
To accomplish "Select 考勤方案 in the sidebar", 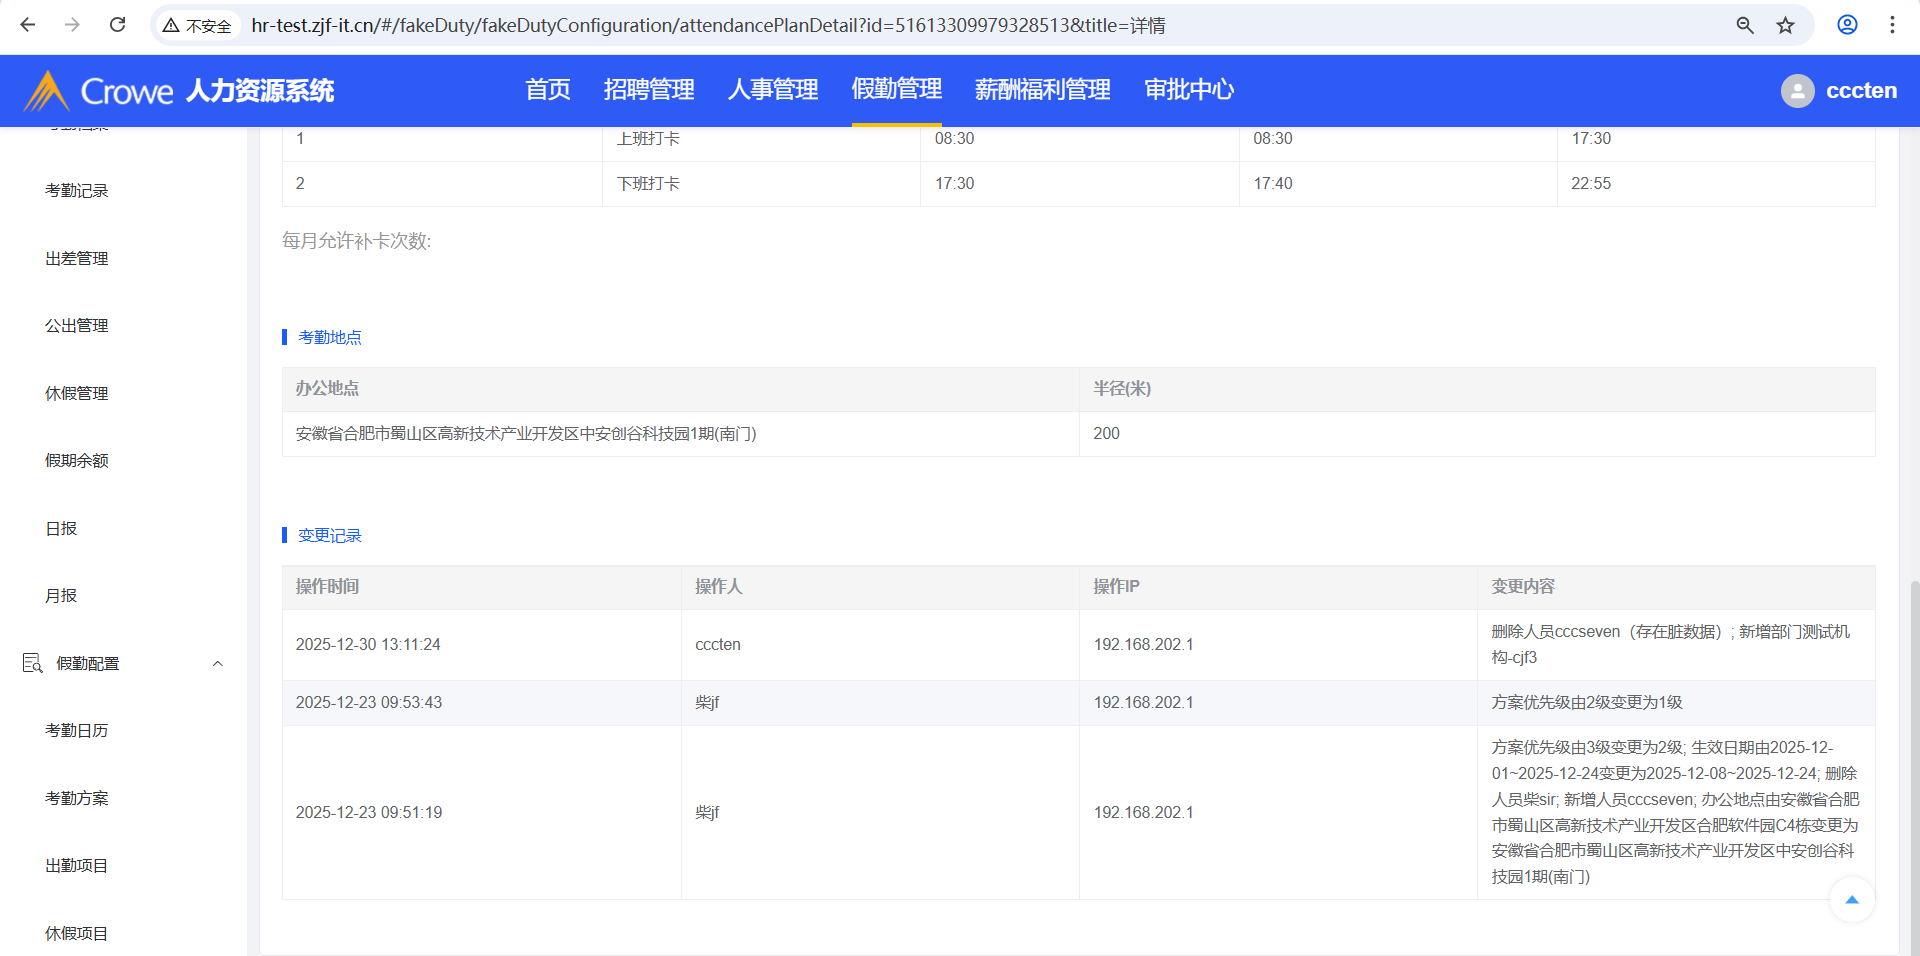I will [77, 798].
